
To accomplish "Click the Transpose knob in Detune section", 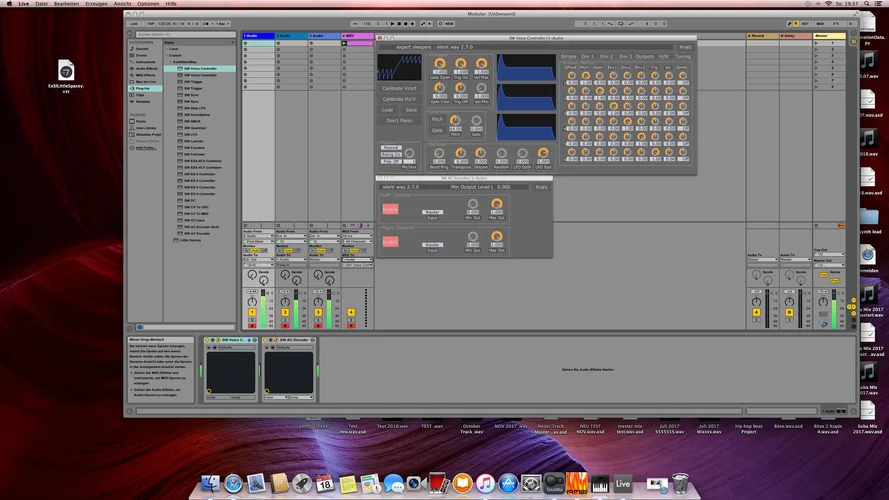I will 460,152.
